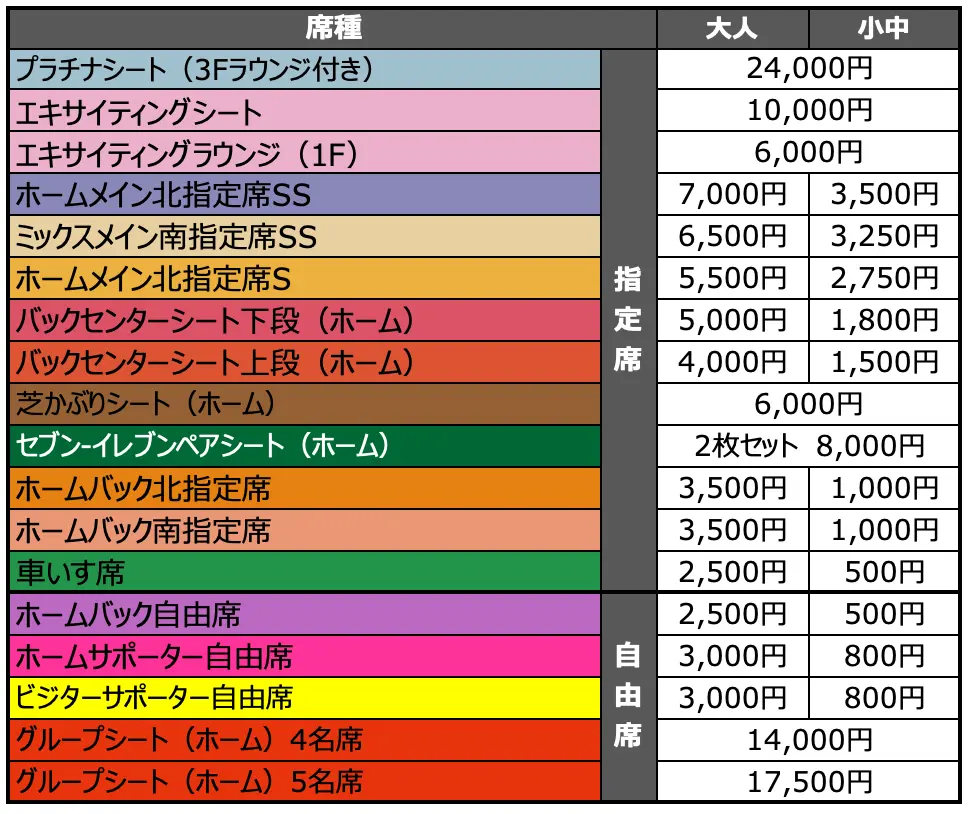Click the 1,500円 child price
This screenshot has width=968, height=814.
[x=884, y=362]
